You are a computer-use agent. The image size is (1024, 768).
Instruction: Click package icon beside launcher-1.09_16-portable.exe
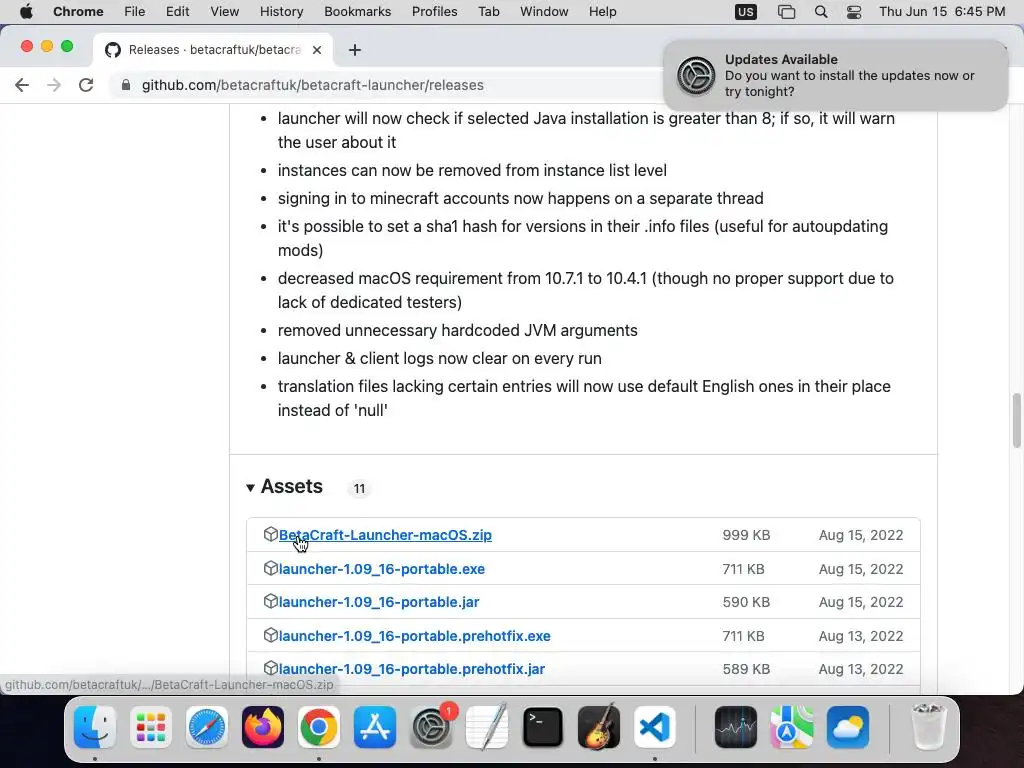[x=270, y=568]
